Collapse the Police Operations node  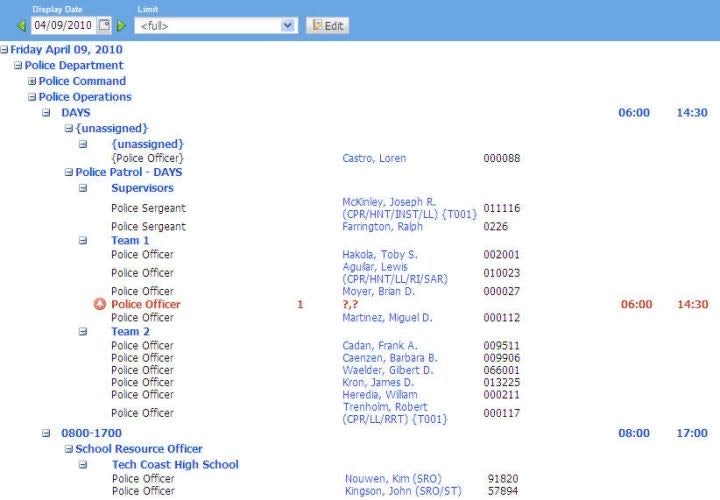[x=32, y=97]
